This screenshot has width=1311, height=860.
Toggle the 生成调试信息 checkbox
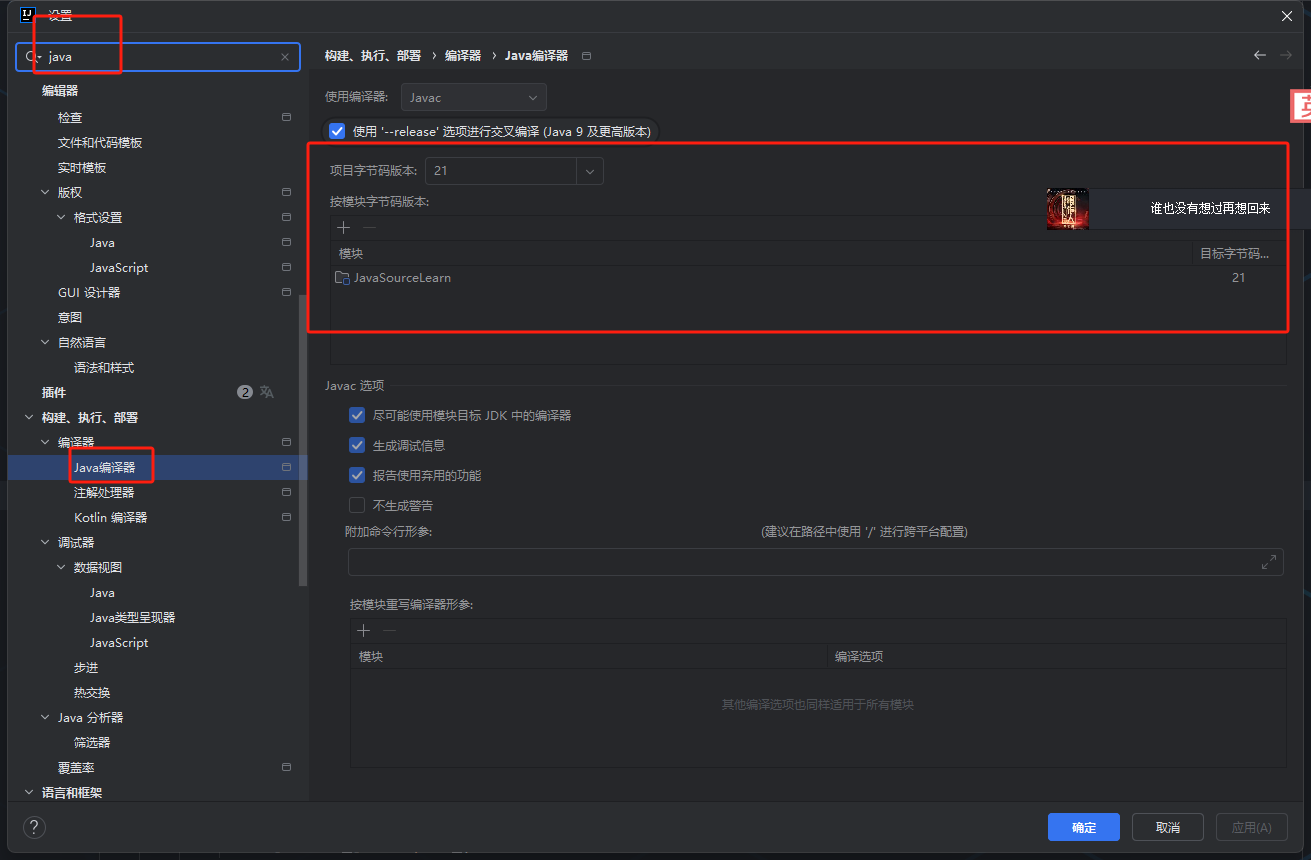point(357,445)
